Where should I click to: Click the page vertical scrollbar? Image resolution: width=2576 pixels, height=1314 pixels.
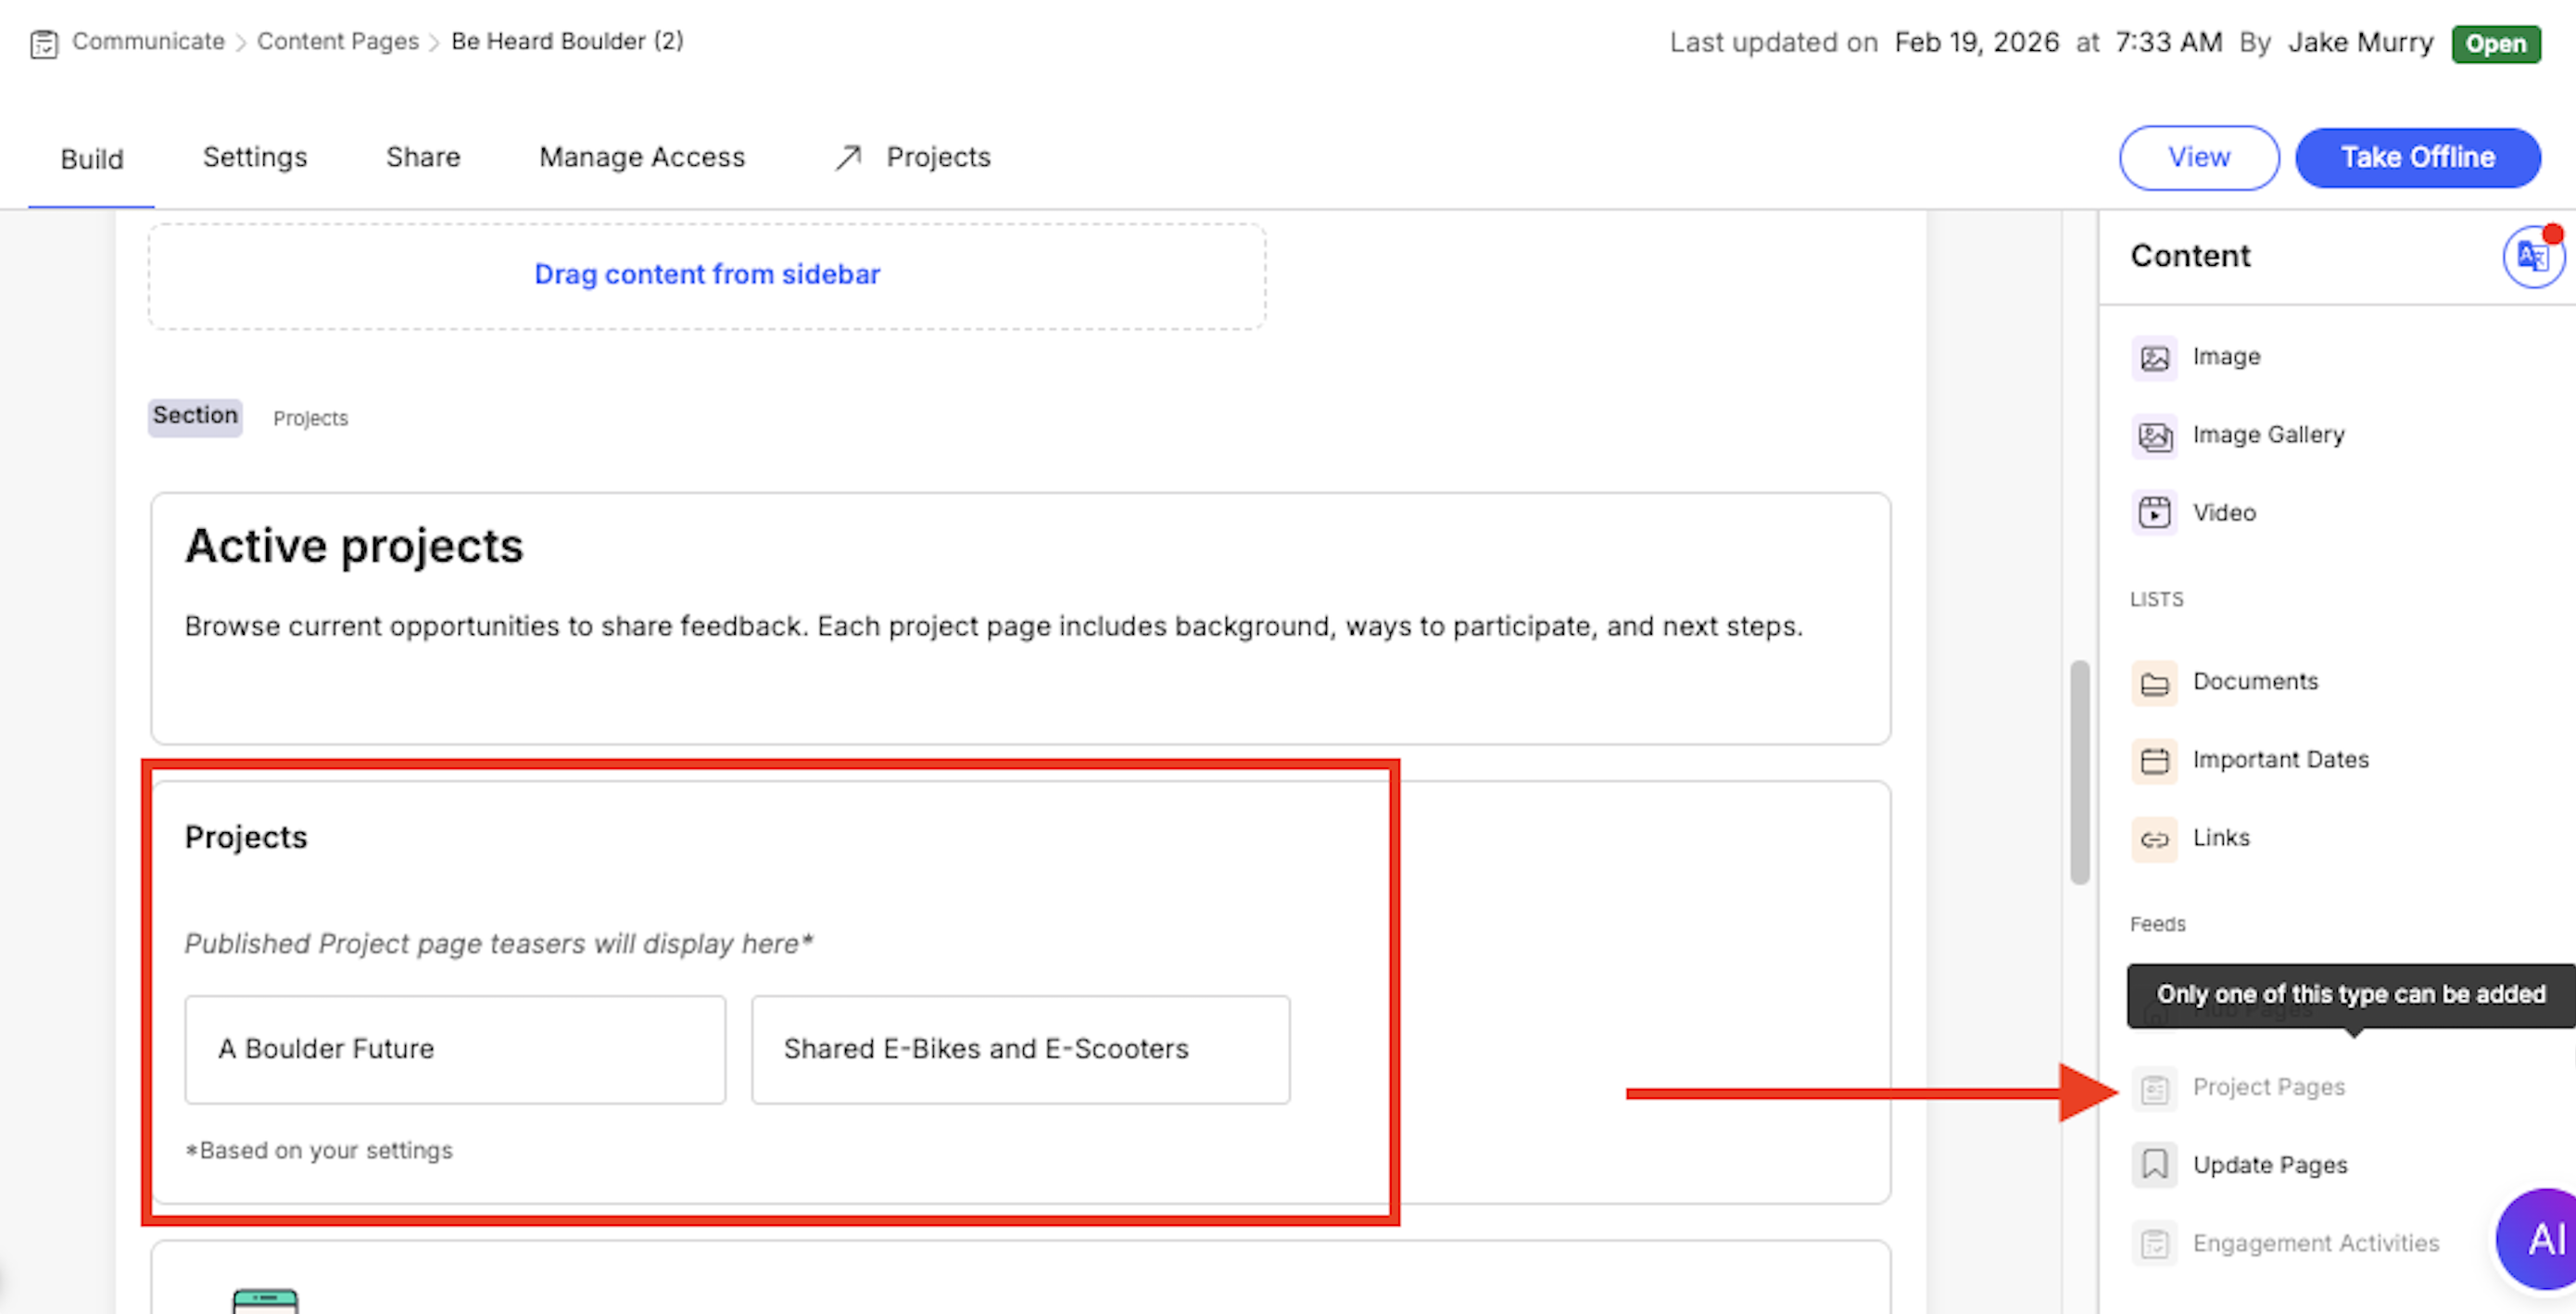point(2079,772)
